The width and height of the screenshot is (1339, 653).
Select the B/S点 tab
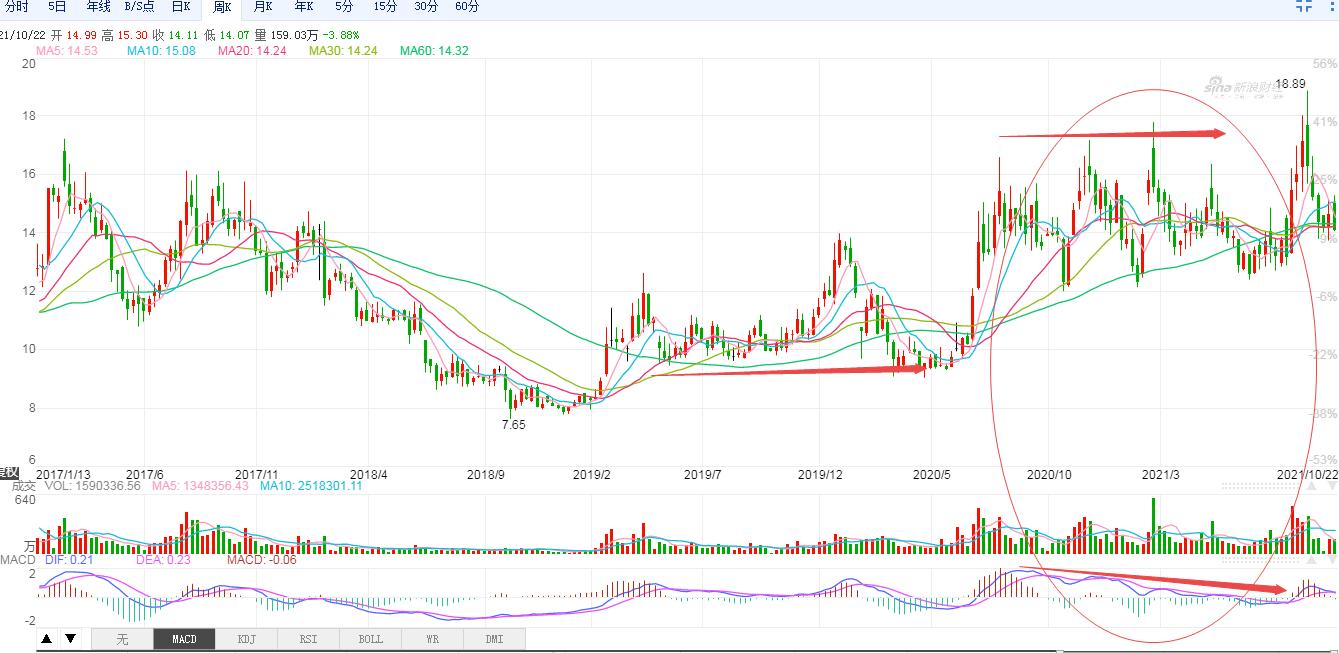[x=139, y=7]
